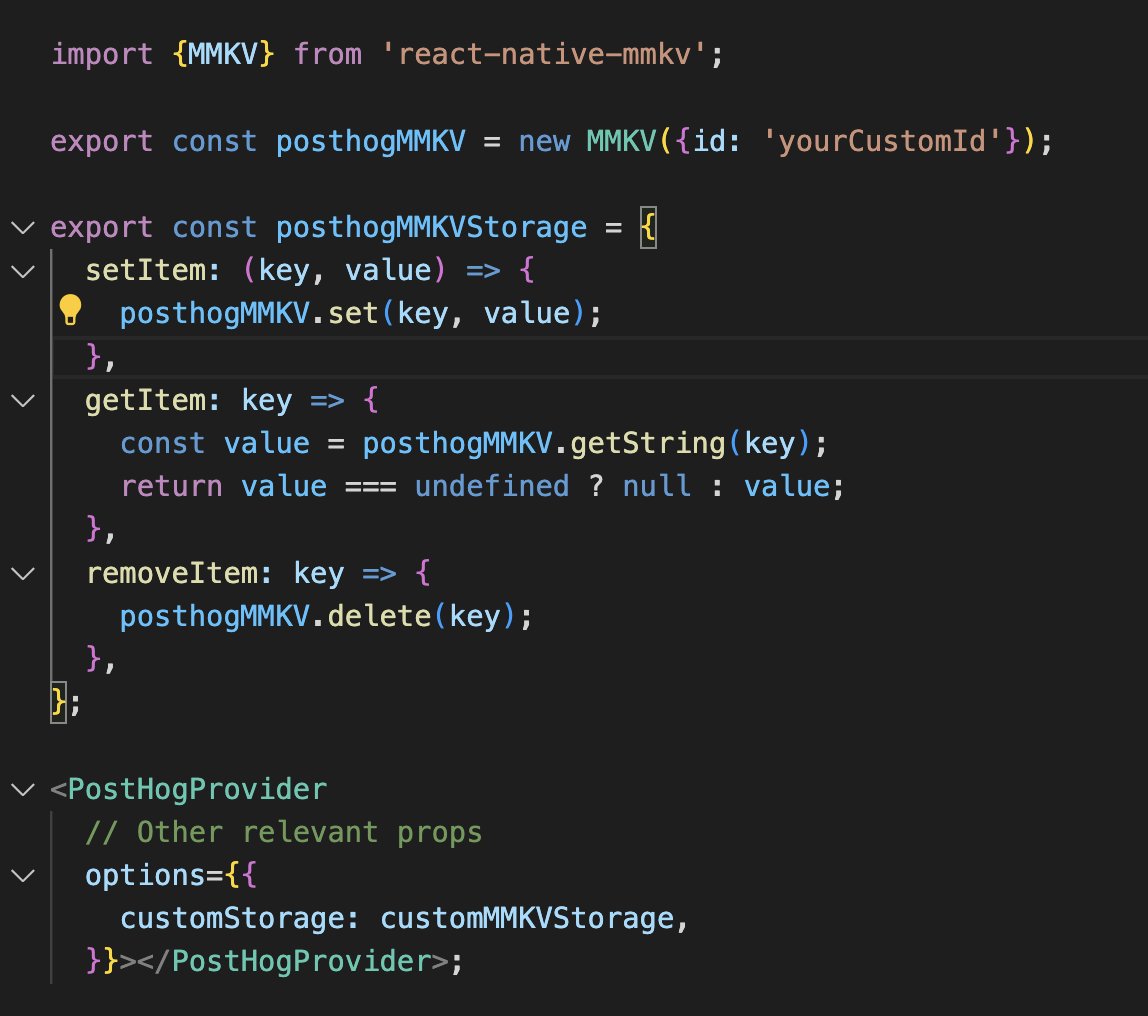Image resolution: width=1148 pixels, height=1016 pixels.
Task: Click the '// Other relevant props' comment
Action: (x=284, y=832)
